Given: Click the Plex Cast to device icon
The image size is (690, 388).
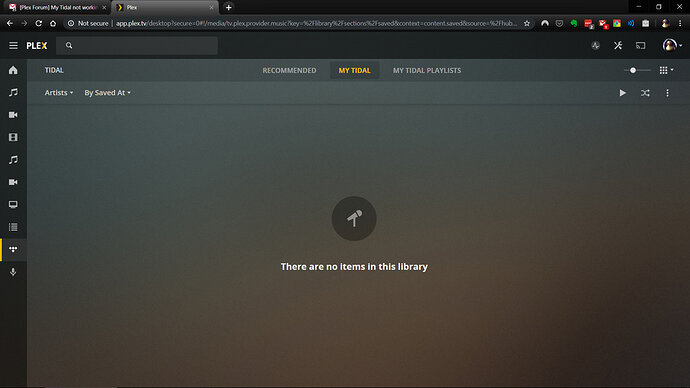Looking at the screenshot, I should point(641,45).
